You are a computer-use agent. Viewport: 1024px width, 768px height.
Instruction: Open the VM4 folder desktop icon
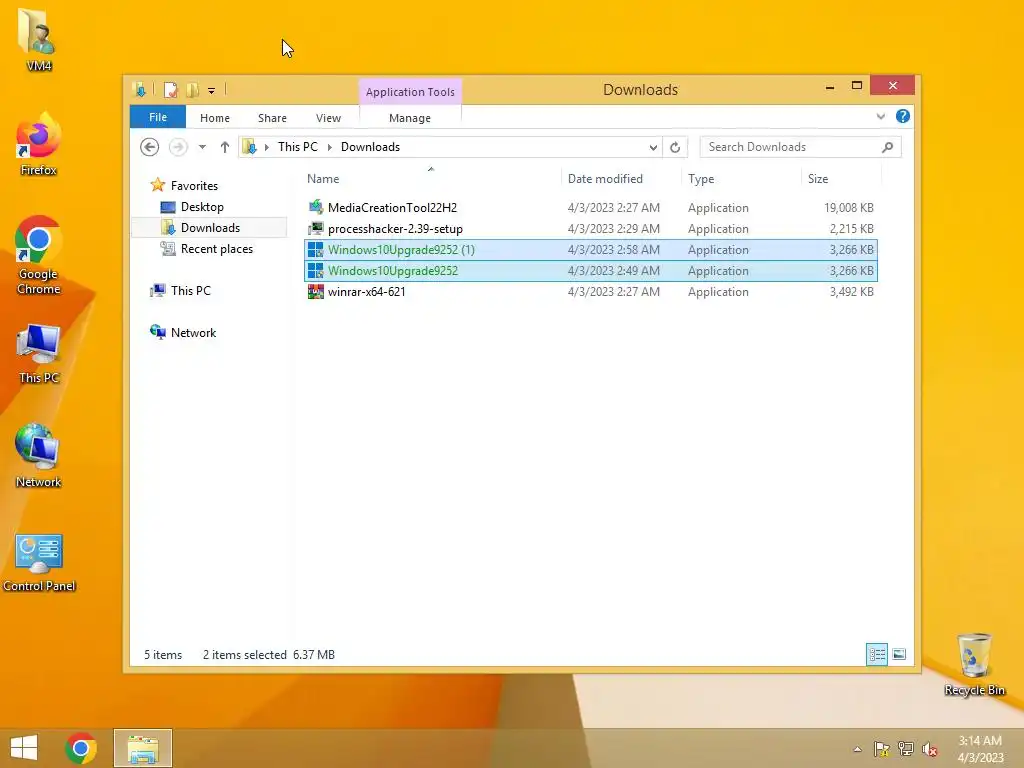pos(38,38)
